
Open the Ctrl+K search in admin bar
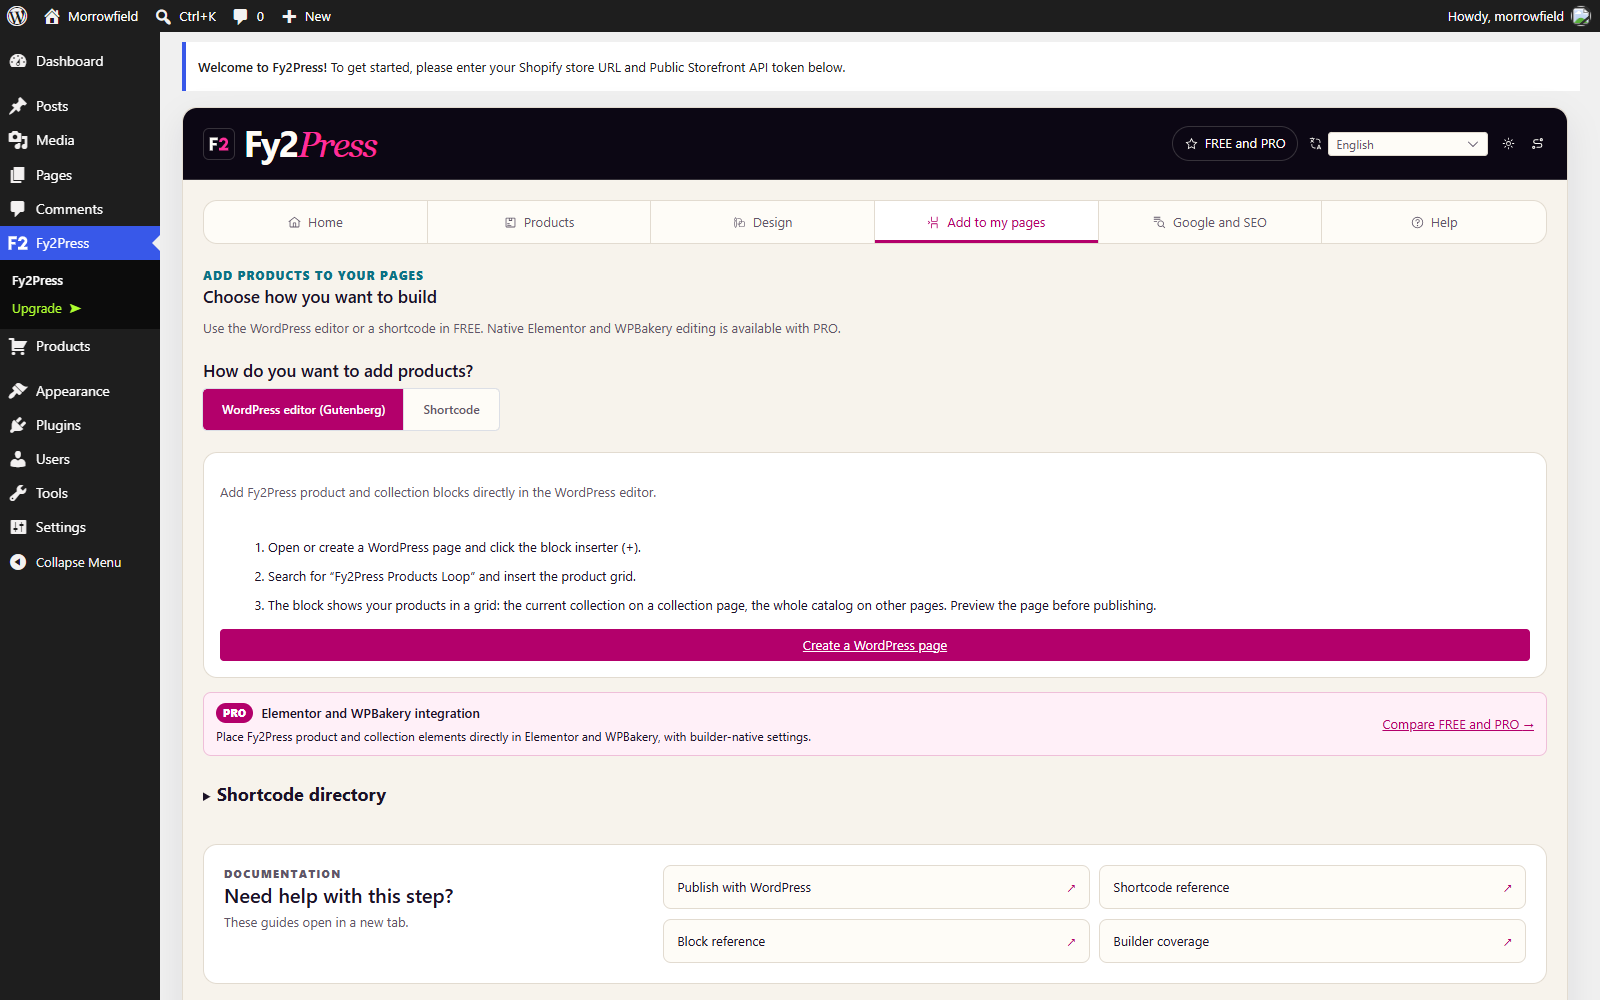186,16
